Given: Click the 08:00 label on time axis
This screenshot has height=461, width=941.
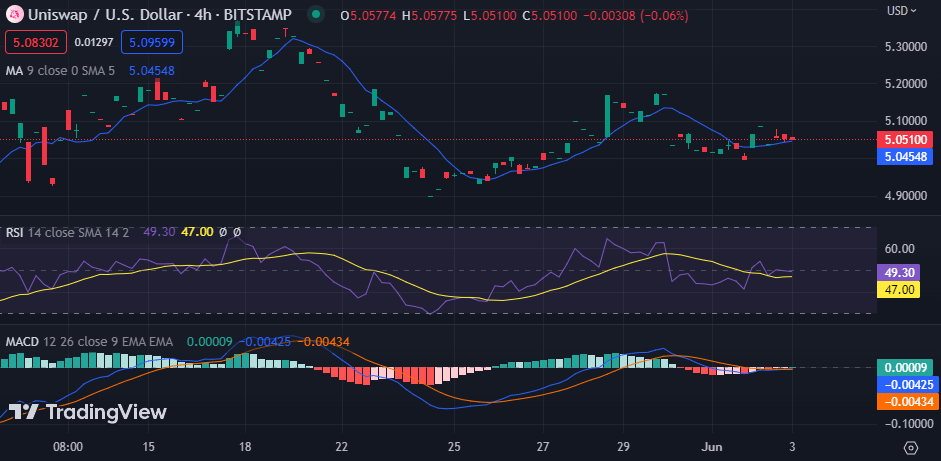Looking at the screenshot, I should (68, 447).
